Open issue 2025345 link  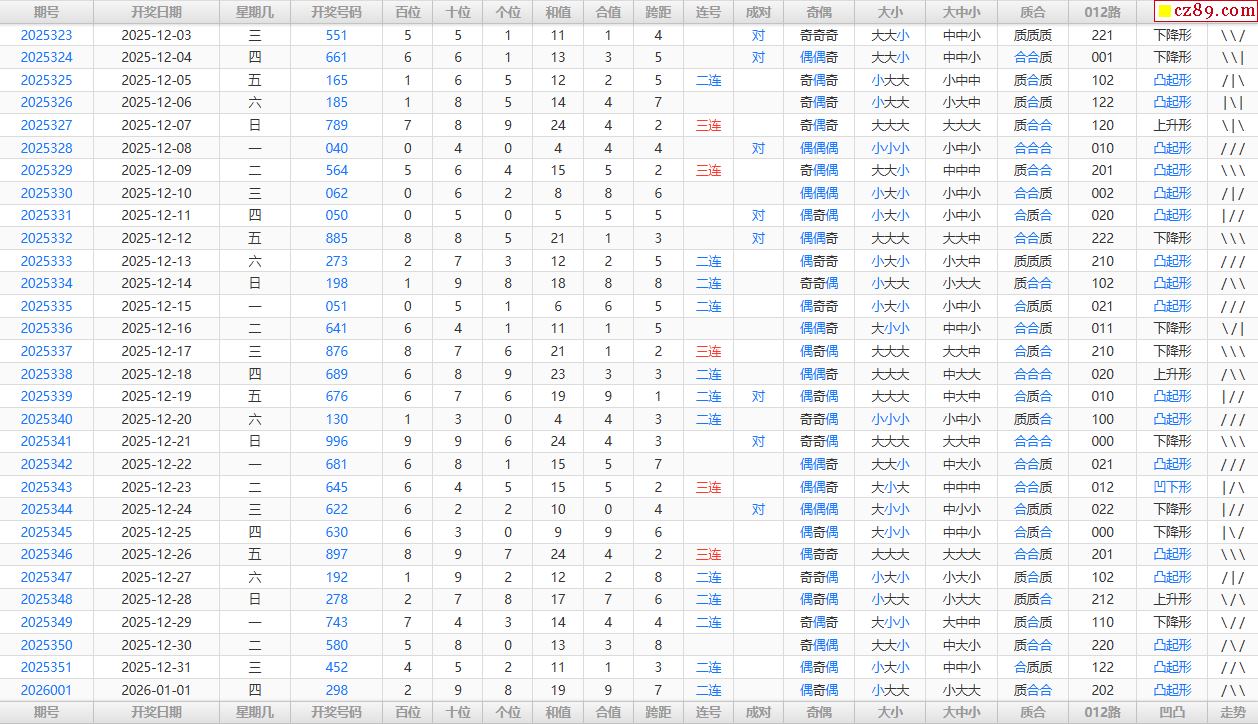coord(46,532)
